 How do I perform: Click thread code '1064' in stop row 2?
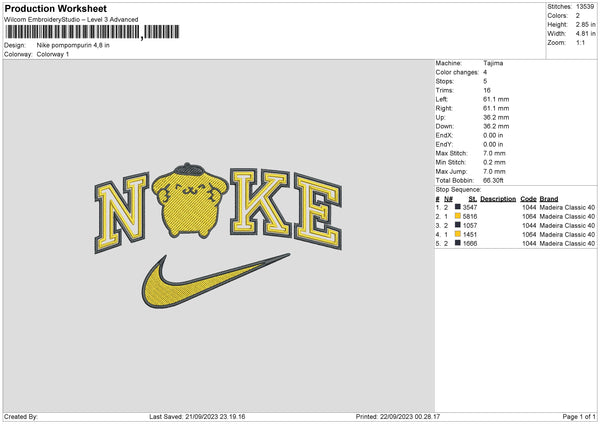pos(529,217)
